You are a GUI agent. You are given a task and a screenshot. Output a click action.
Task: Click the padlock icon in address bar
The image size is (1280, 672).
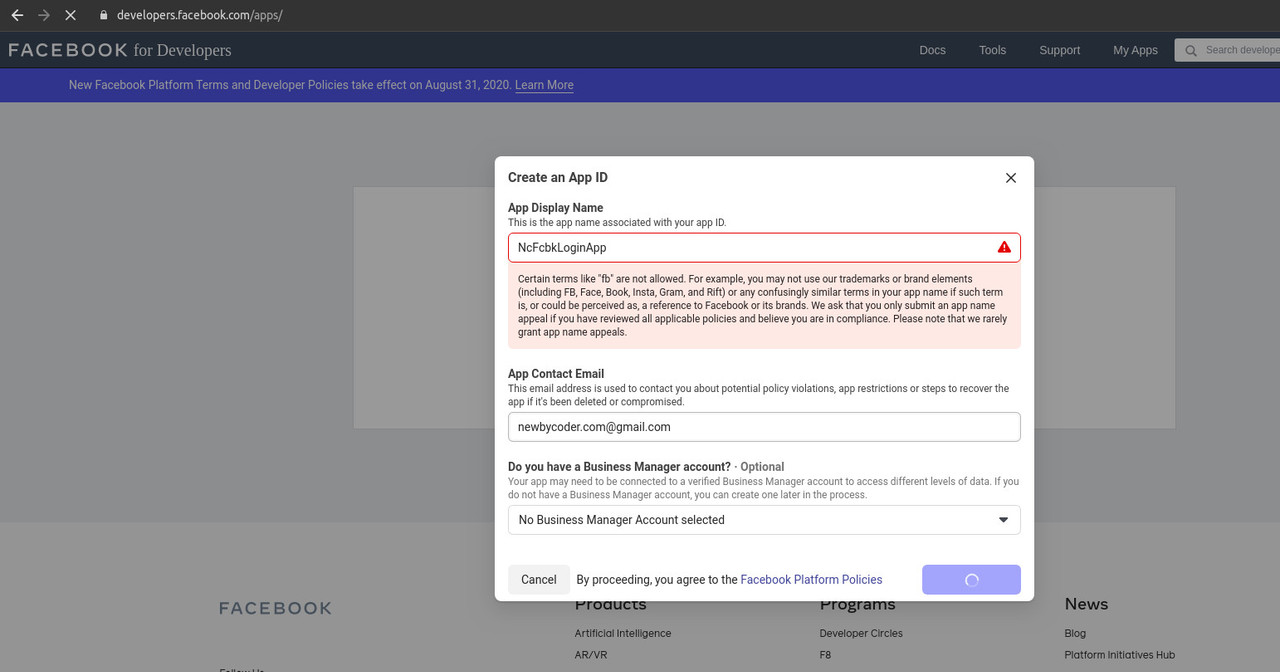(103, 16)
